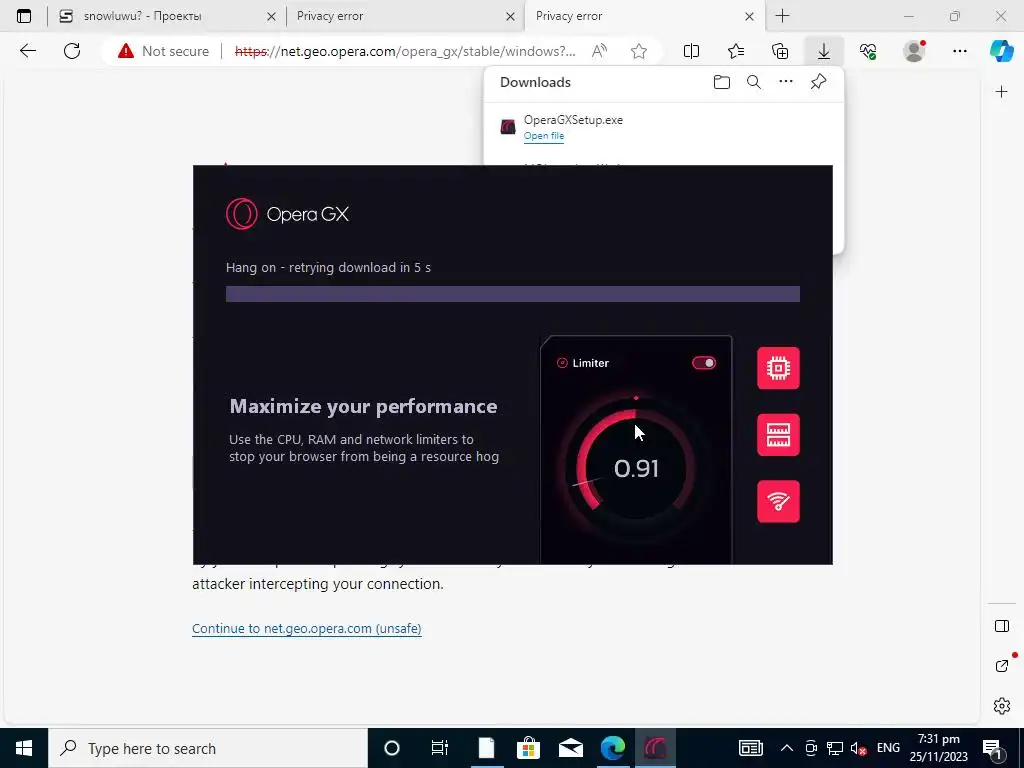
Task: Open the Windows Start menu
Action: click(24, 748)
